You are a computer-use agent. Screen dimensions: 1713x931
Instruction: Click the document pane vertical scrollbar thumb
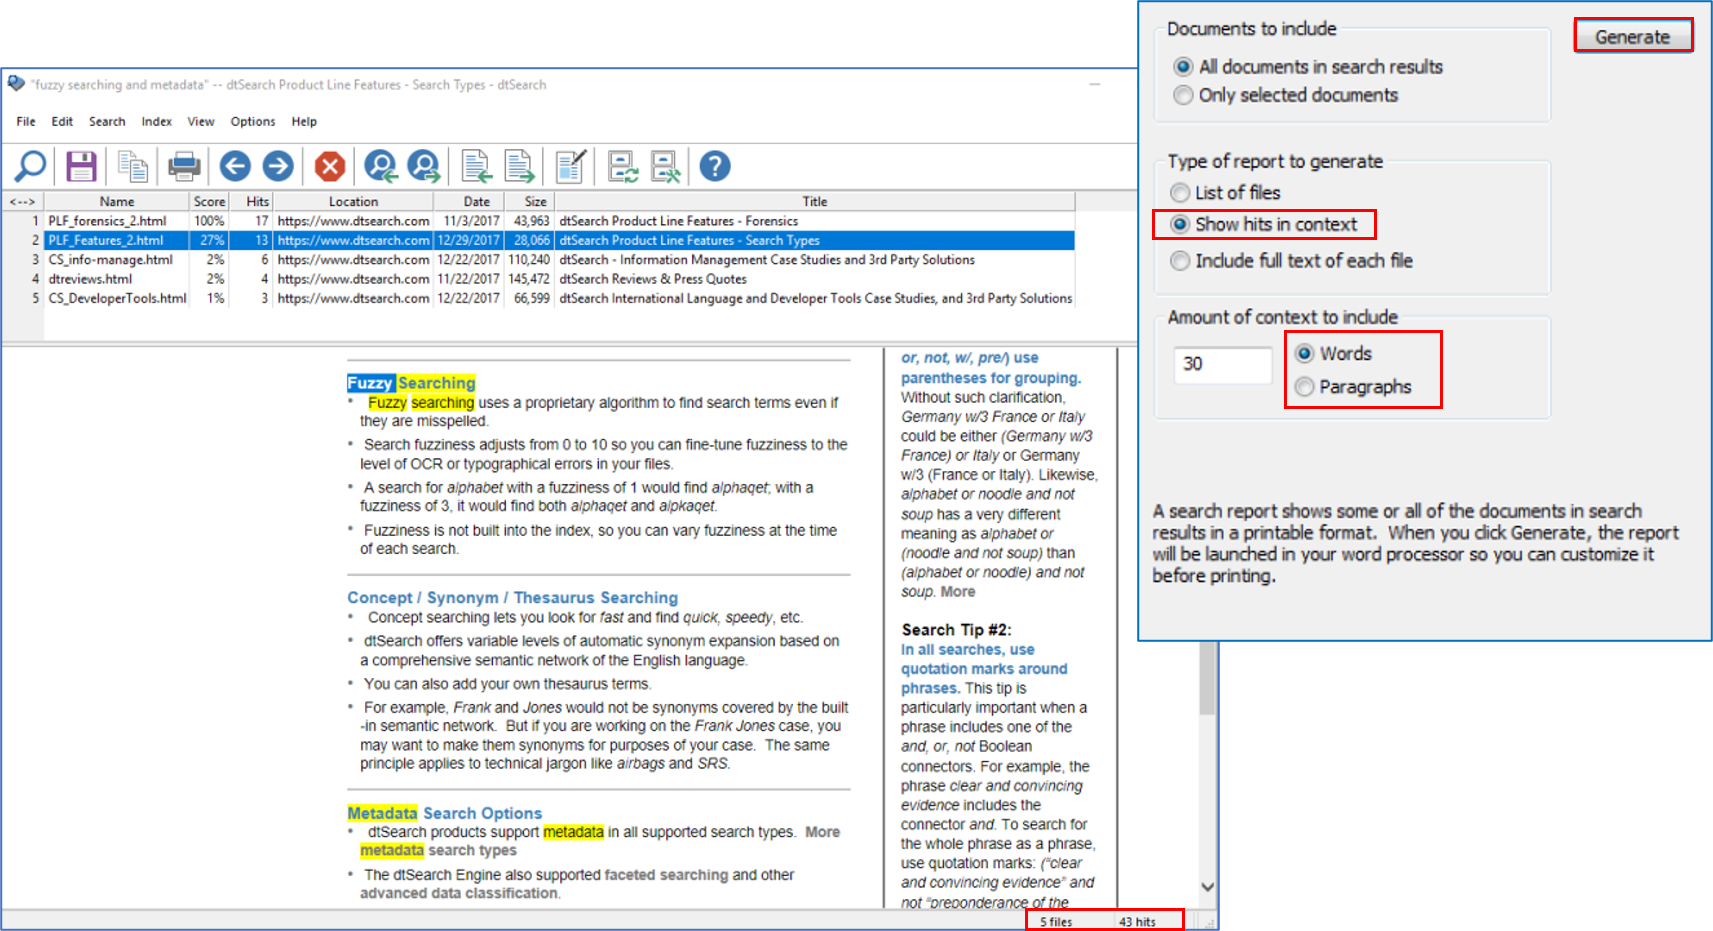click(x=1207, y=678)
